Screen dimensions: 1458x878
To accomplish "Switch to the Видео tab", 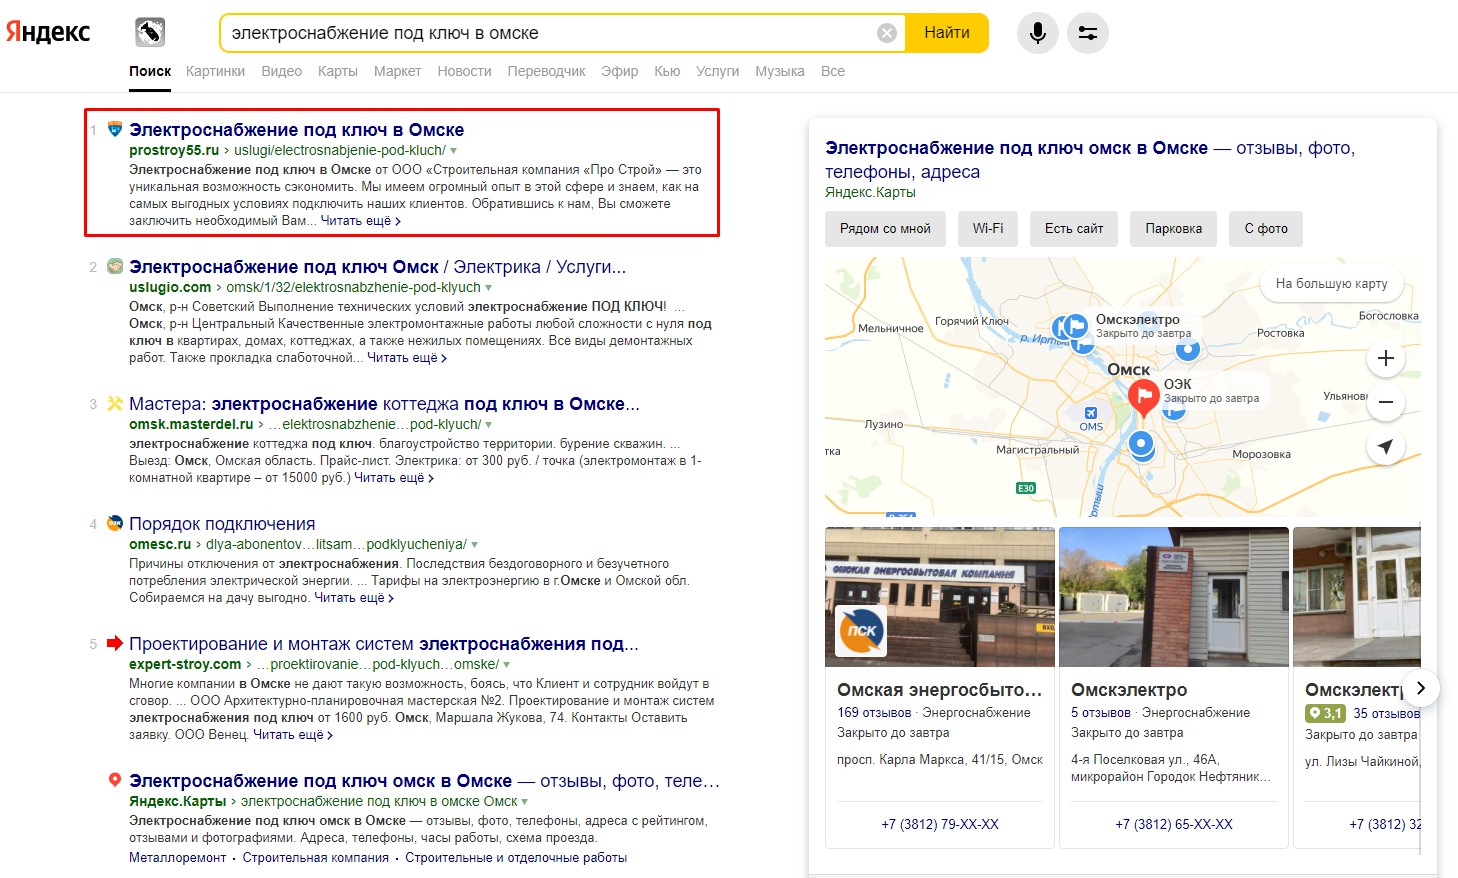I will pos(282,71).
